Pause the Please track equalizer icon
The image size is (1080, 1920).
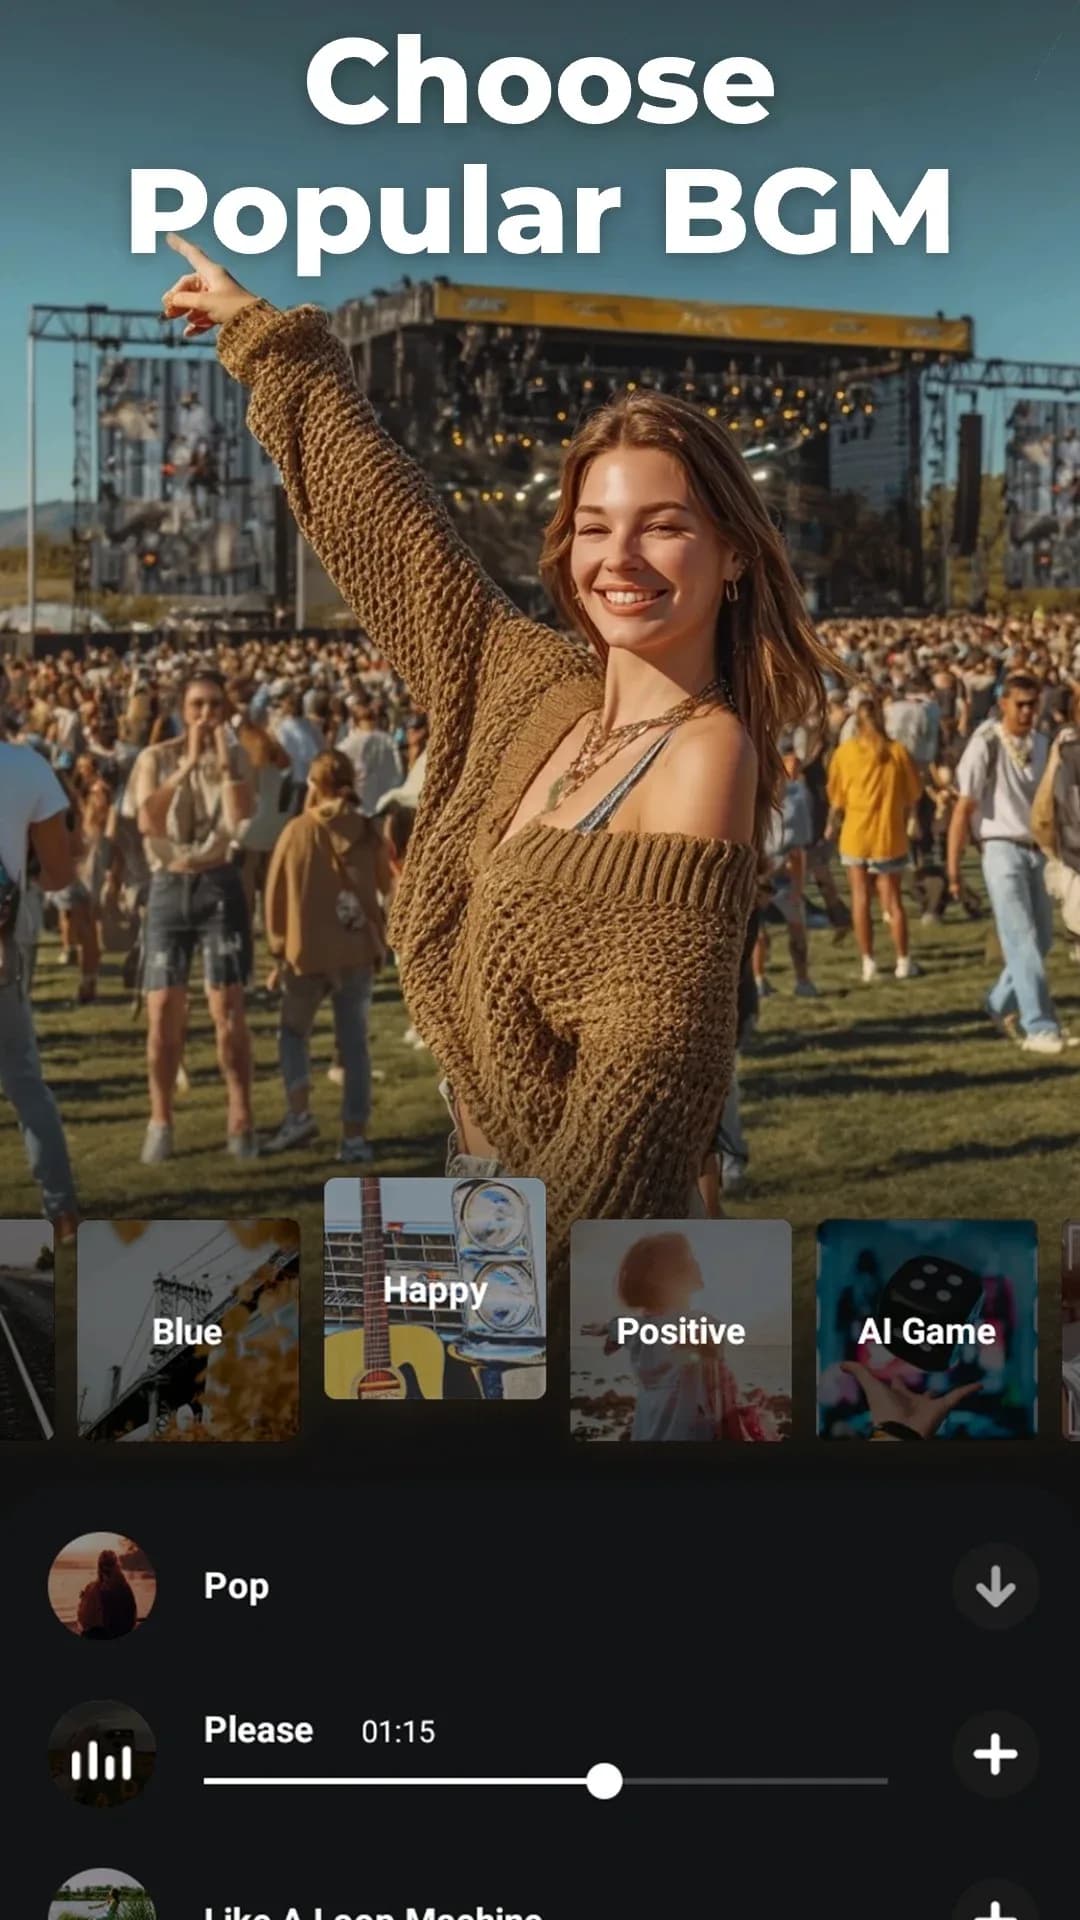pyautogui.click(x=102, y=1754)
